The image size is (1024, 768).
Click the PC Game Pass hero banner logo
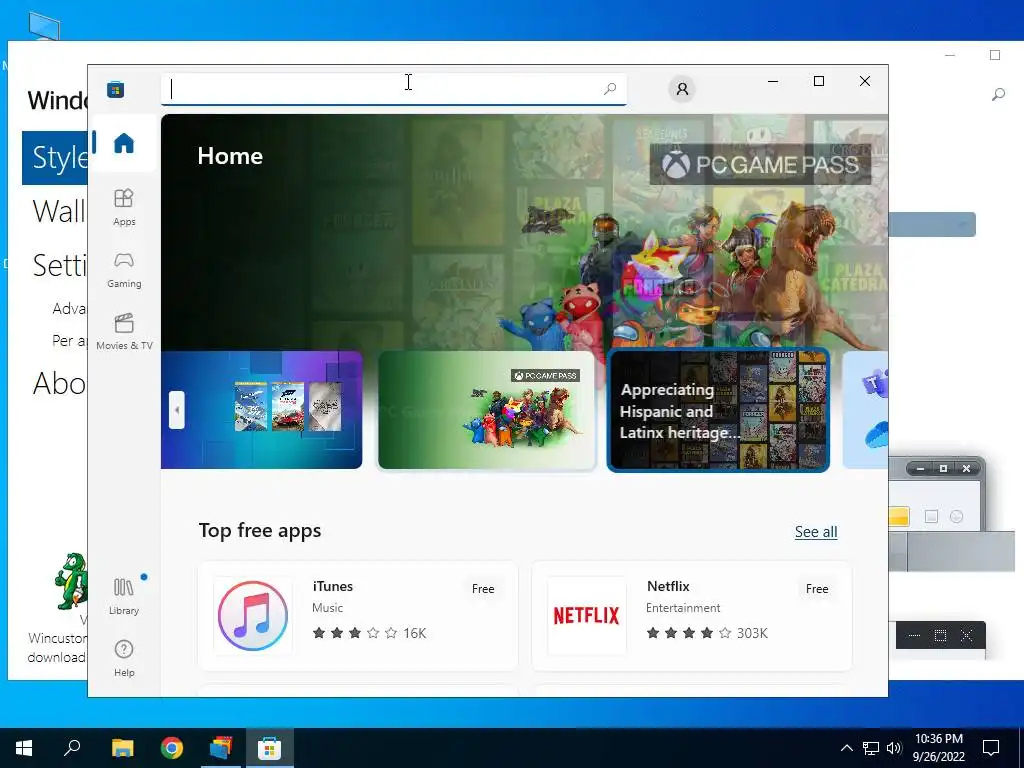760,164
